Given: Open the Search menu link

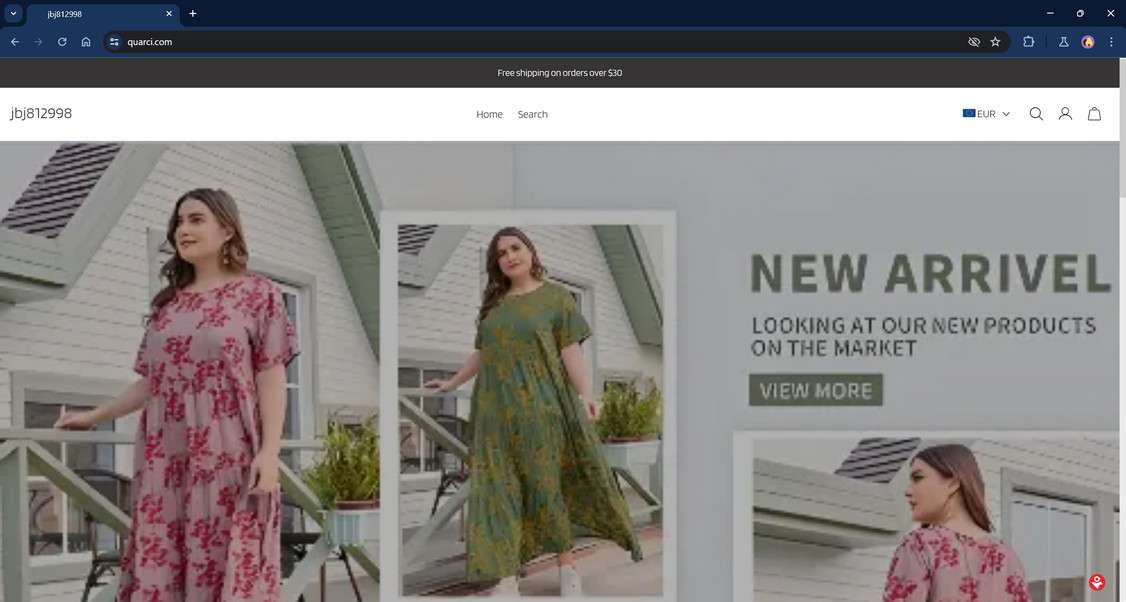Looking at the screenshot, I should coord(532,114).
